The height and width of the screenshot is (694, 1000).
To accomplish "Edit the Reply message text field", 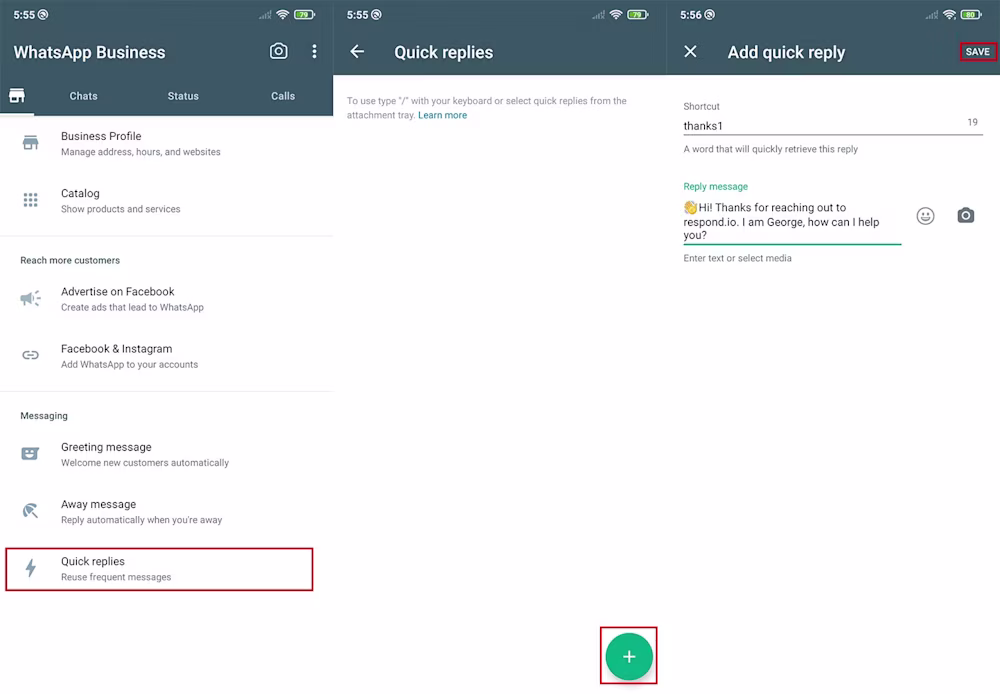I will 792,221.
